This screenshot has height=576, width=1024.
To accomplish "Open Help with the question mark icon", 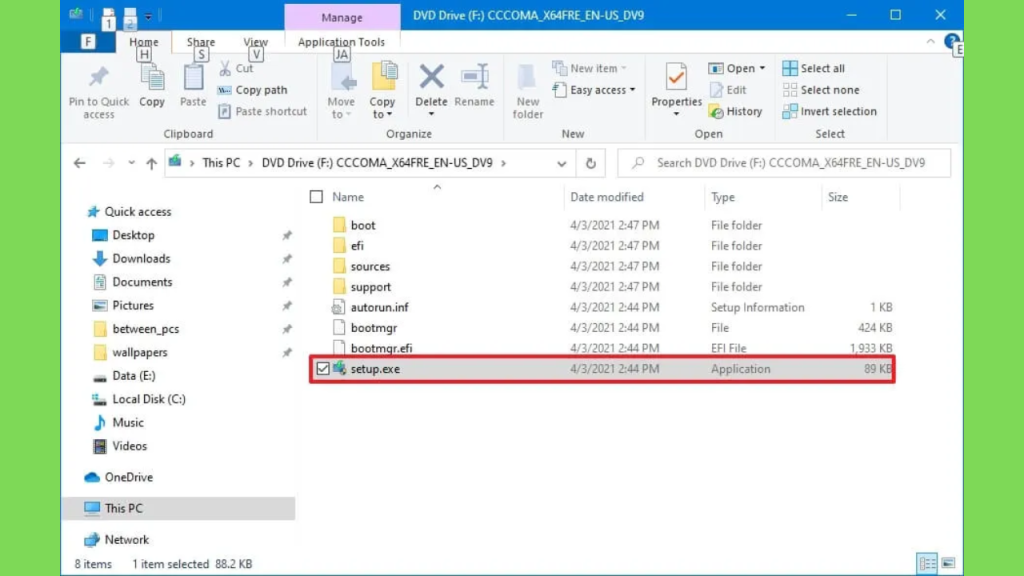I will 951,42.
